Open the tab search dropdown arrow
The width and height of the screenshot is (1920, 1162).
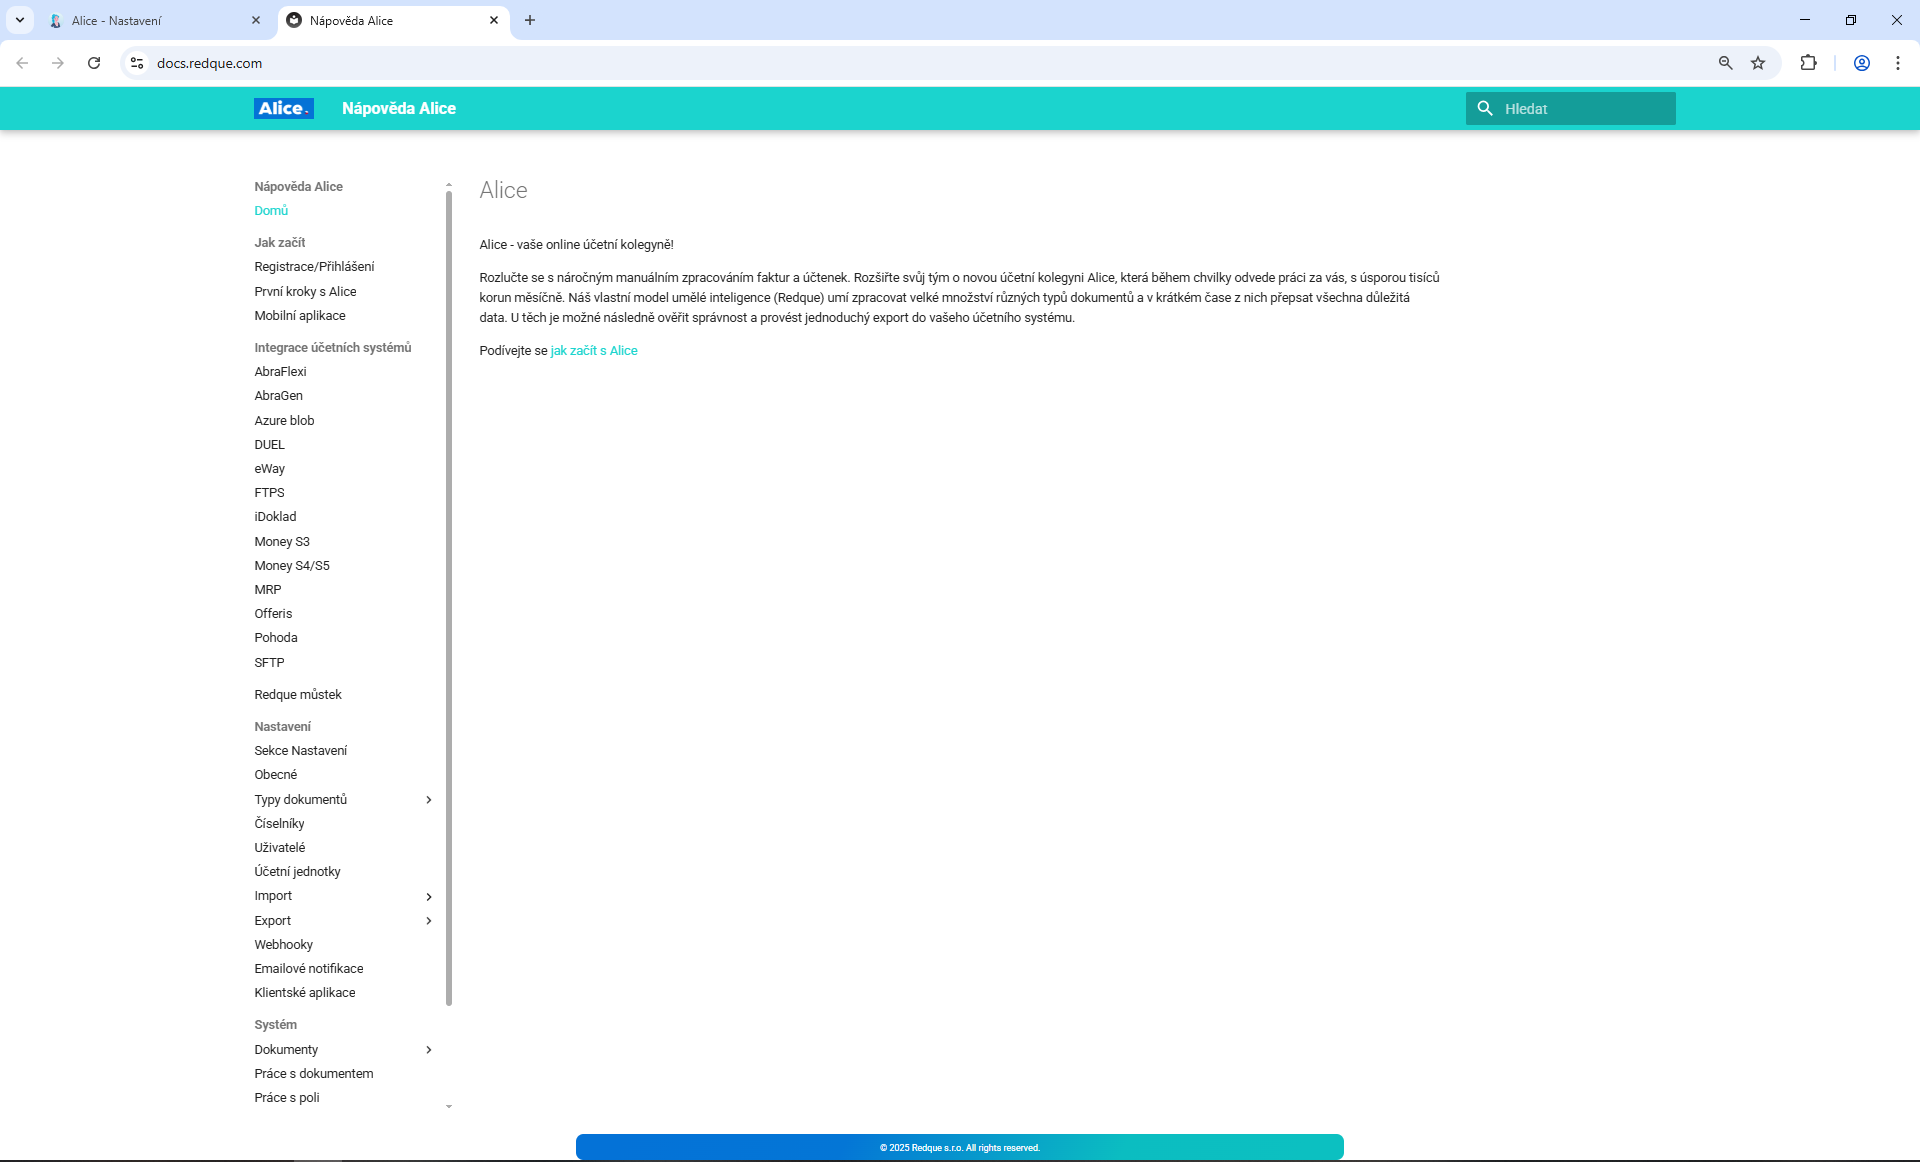tap(19, 20)
